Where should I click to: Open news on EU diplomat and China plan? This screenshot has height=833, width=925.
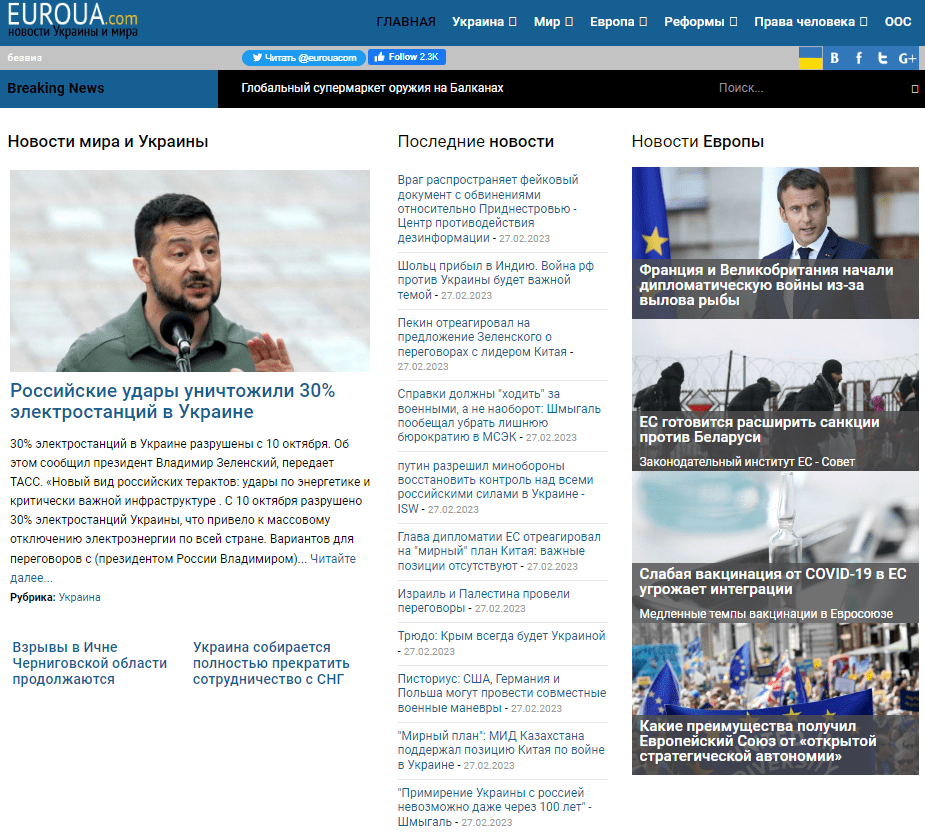coord(499,551)
